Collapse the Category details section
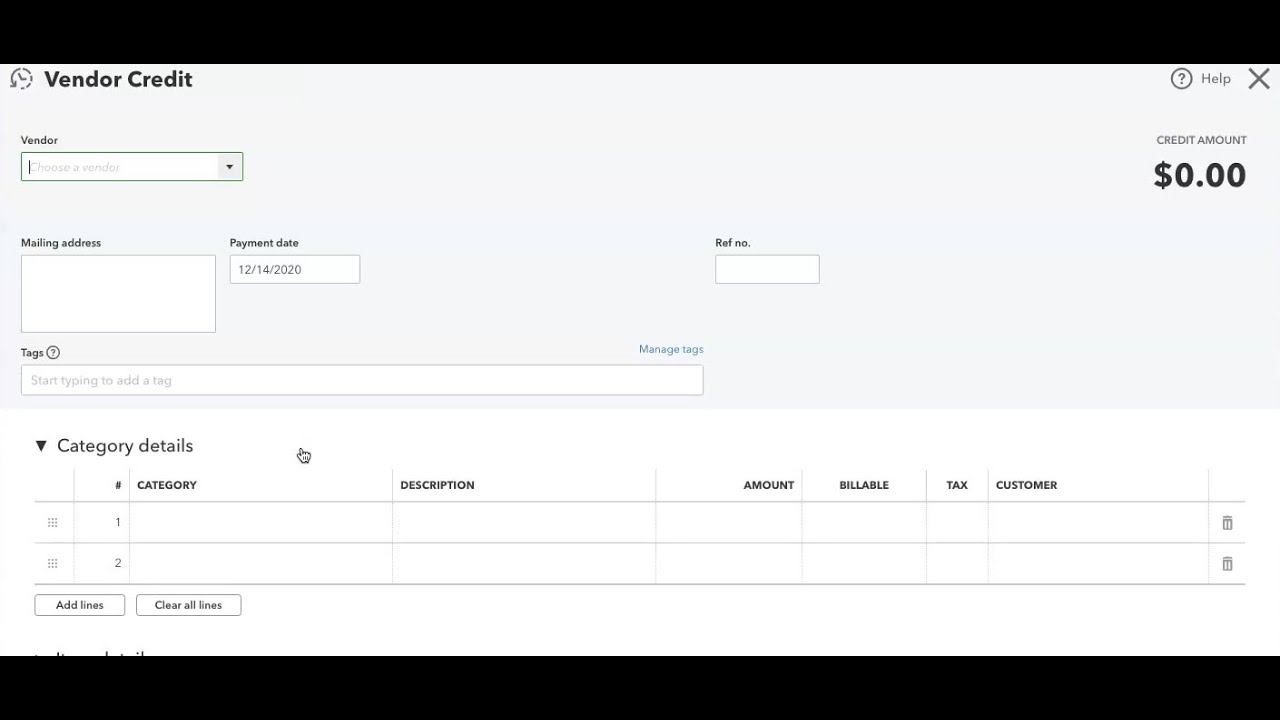Image resolution: width=1280 pixels, height=720 pixels. pos(41,446)
